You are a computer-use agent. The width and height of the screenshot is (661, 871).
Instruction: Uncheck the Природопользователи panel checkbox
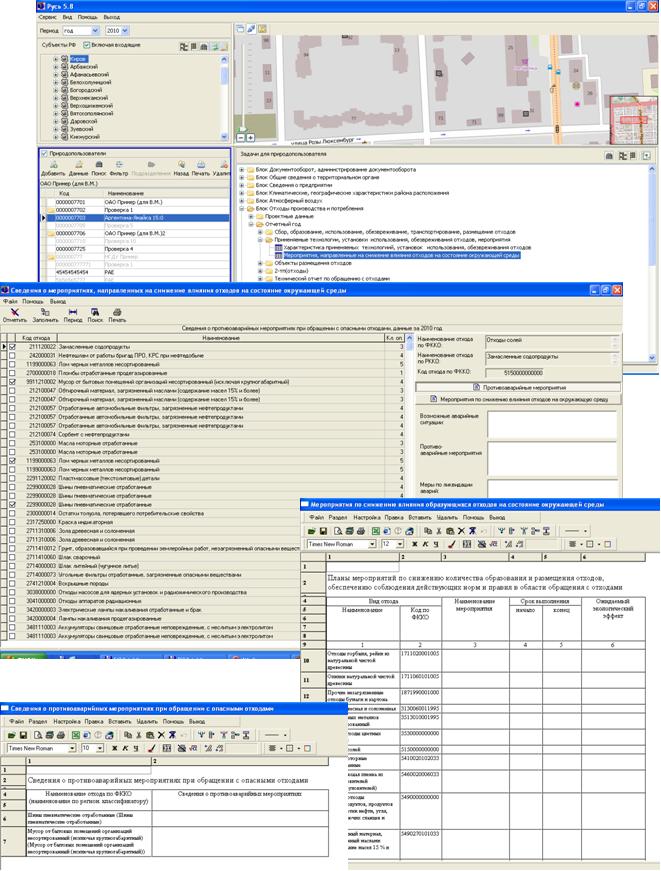(x=44, y=154)
